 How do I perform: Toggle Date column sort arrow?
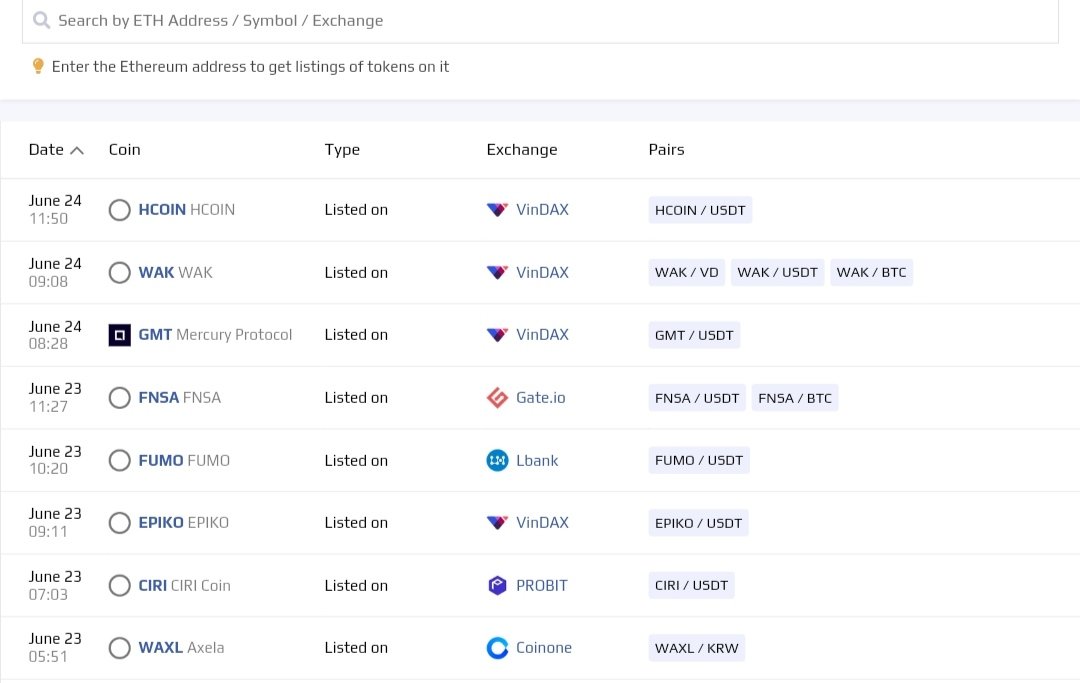tap(76, 150)
